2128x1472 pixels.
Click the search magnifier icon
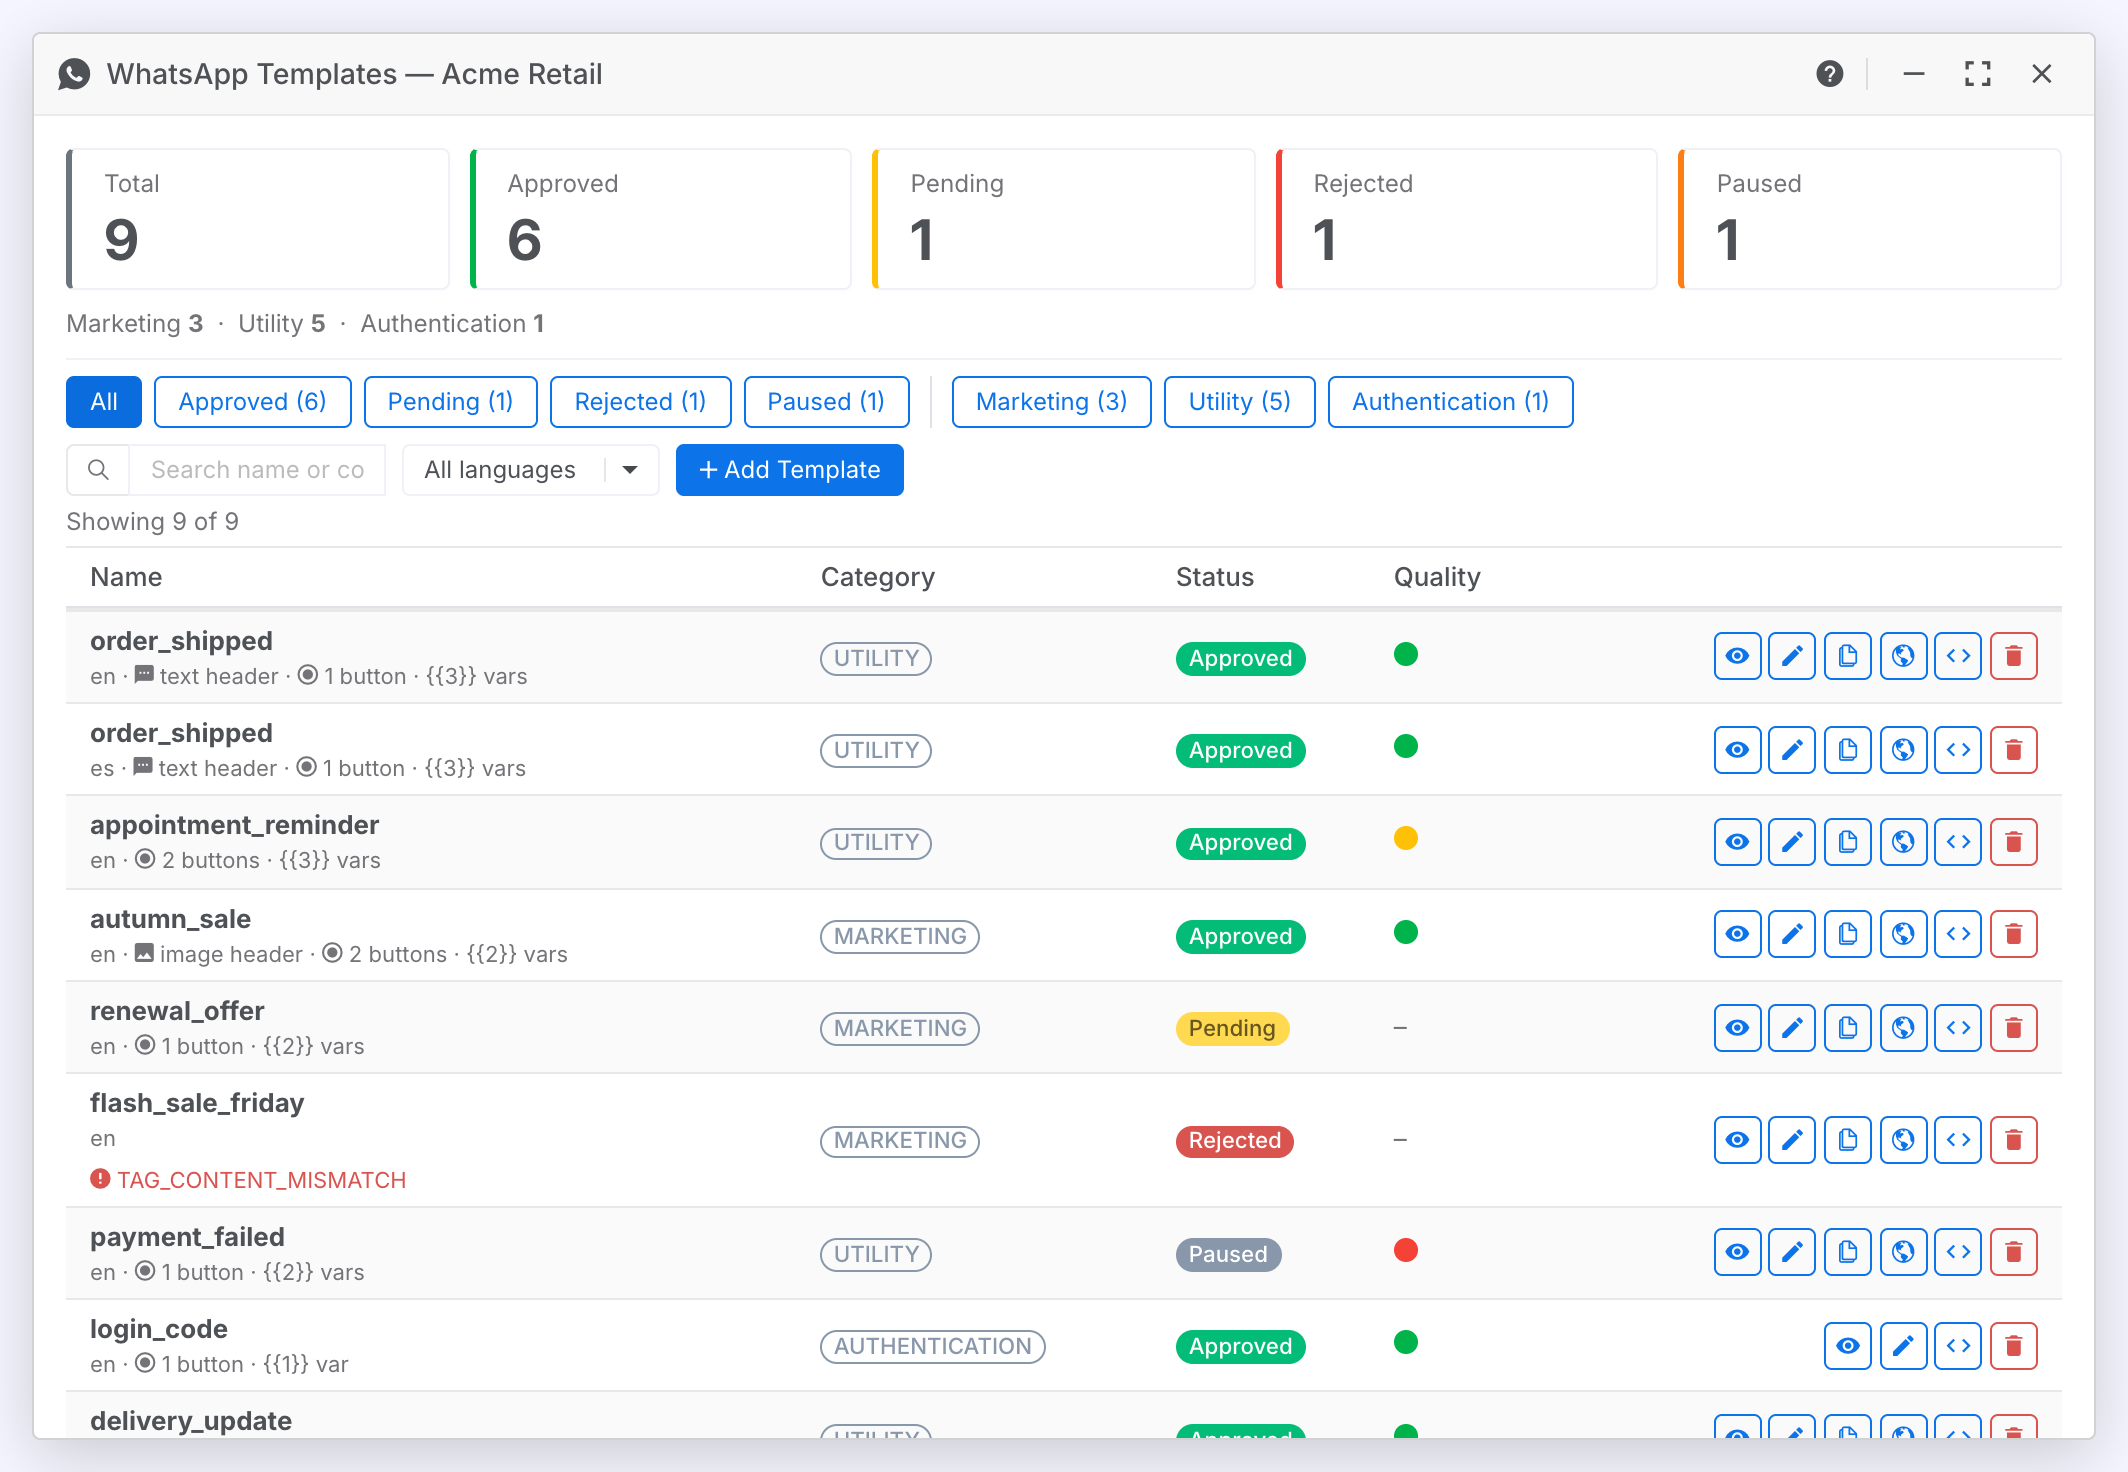coord(98,470)
